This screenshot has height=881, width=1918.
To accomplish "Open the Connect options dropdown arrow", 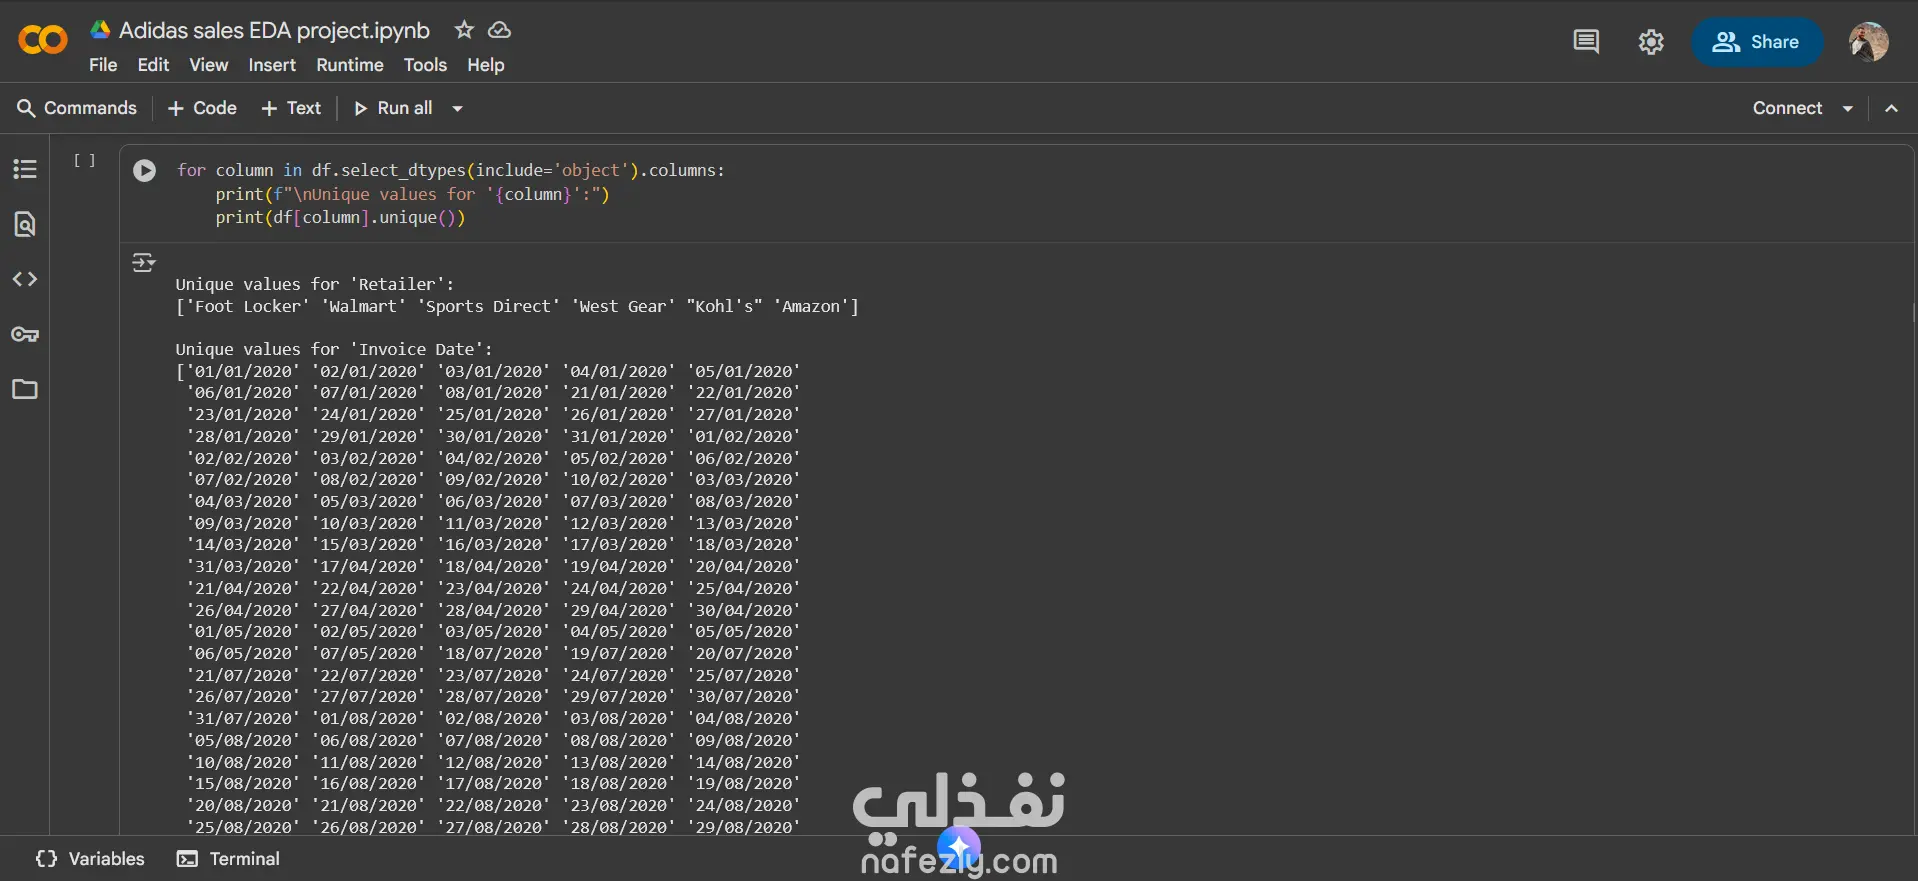I will click(1848, 108).
